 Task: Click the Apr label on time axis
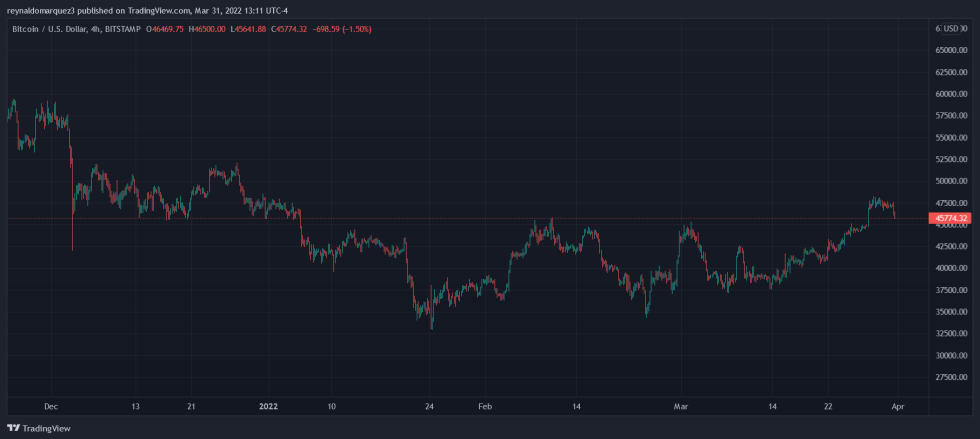(x=899, y=406)
